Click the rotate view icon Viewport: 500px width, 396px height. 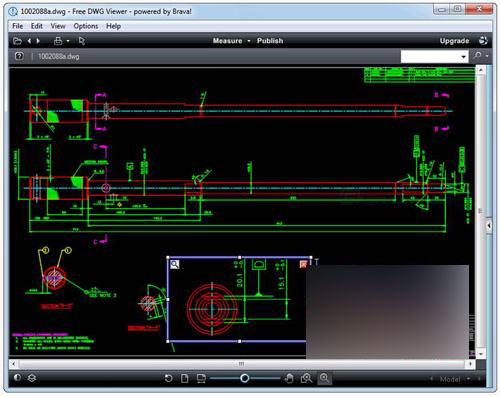coord(168,378)
